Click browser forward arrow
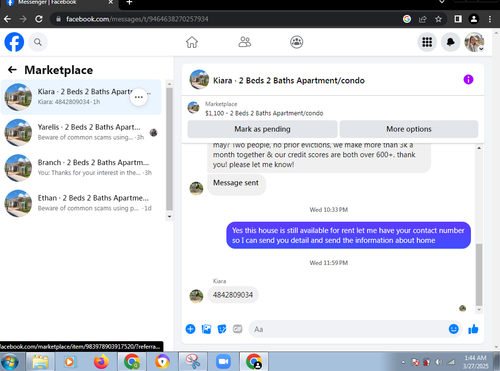500x371 pixels. pos(23,19)
